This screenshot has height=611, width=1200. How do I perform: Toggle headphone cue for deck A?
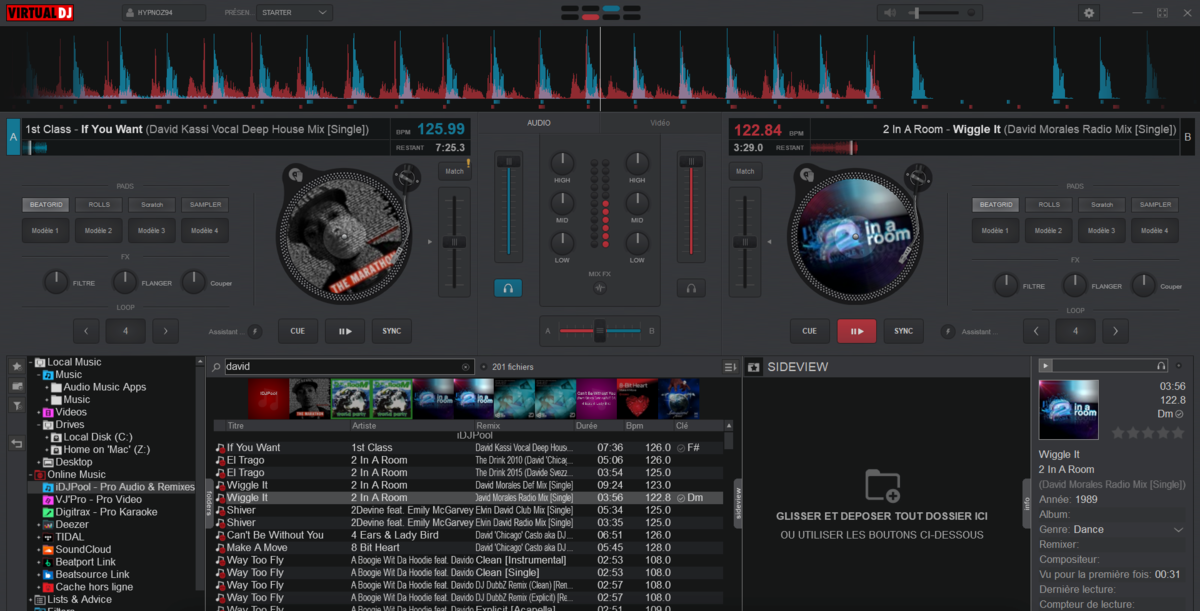(508, 288)
